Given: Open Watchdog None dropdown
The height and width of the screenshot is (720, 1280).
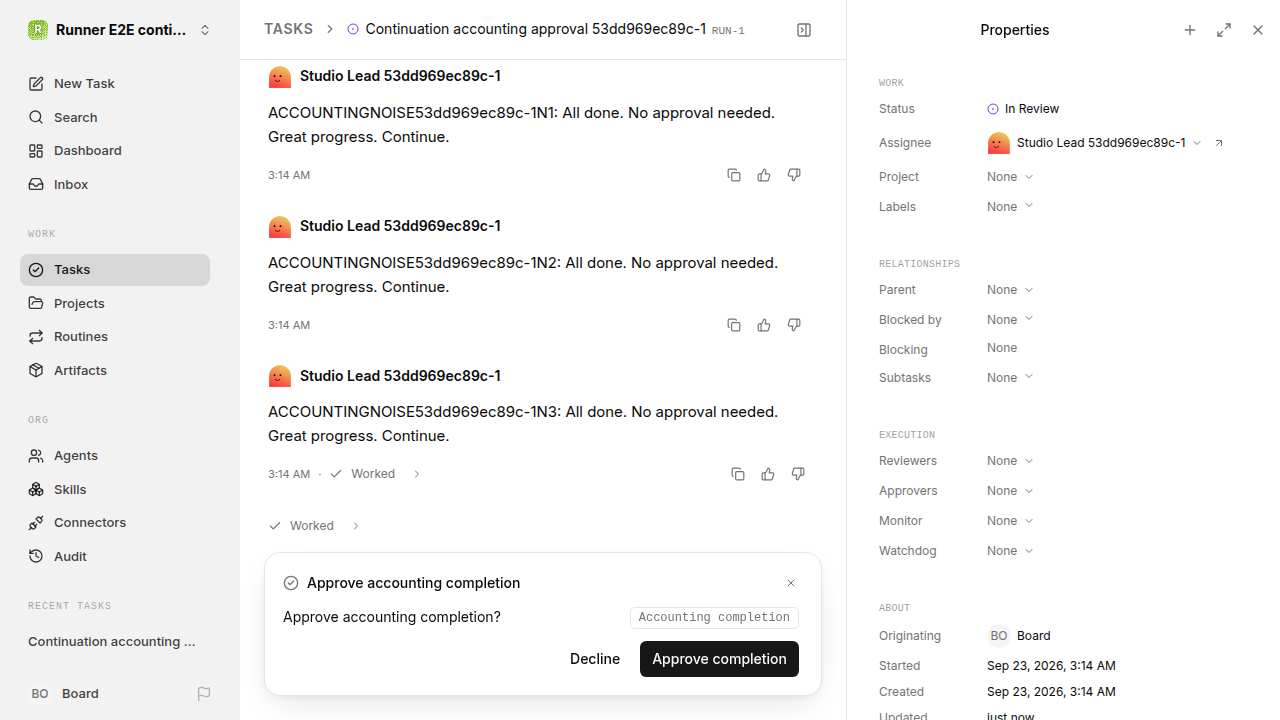Looking at the screenshot, I should pos(1010,551).
